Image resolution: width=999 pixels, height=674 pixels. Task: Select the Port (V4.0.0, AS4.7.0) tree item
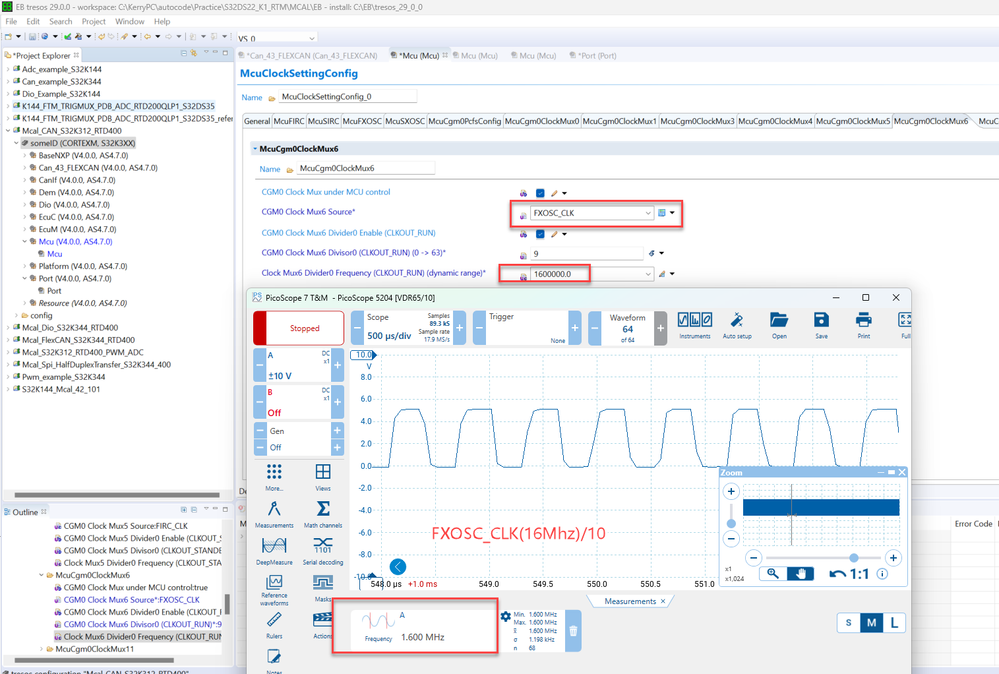pos(75,278)
